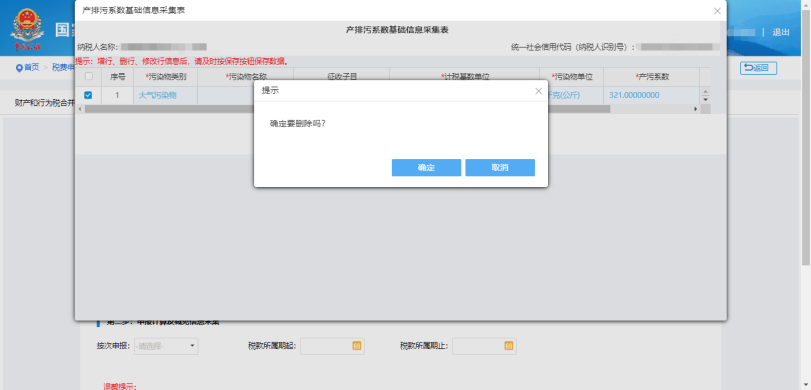
Task: Click the 首页 location pin icon
Action: pyautogui.click(x=19, y=68)
